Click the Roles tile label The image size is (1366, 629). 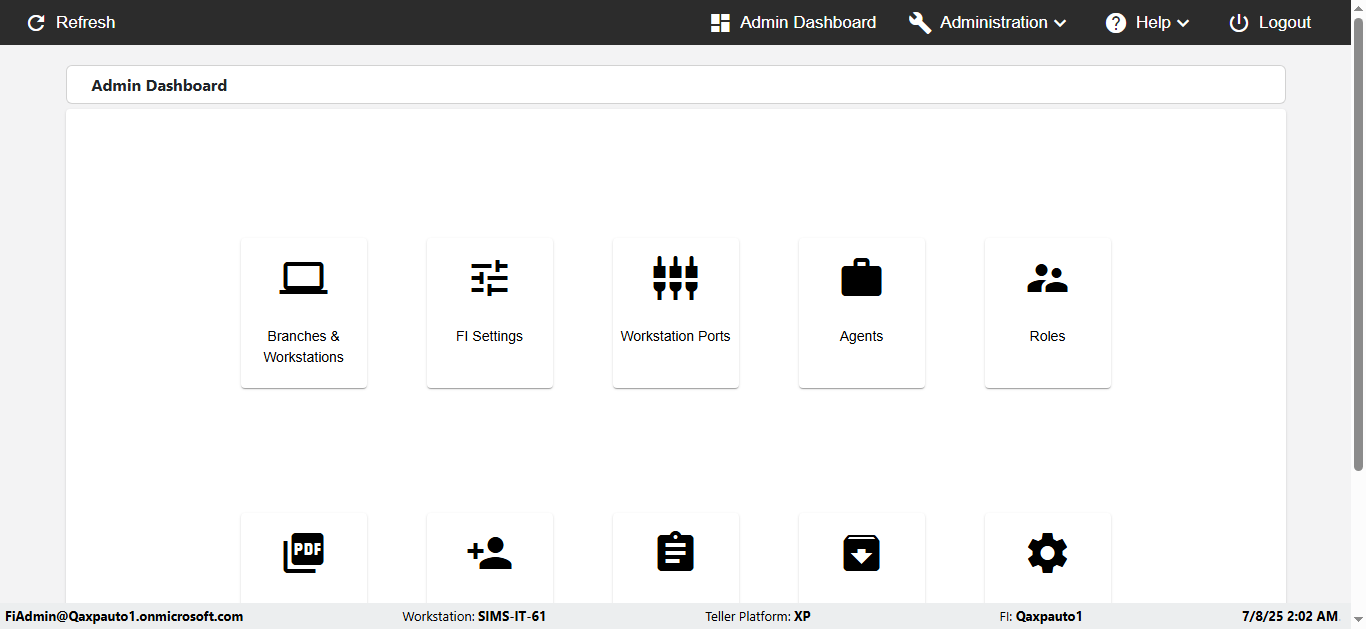pyautogui.click(x=1047, y=336)
